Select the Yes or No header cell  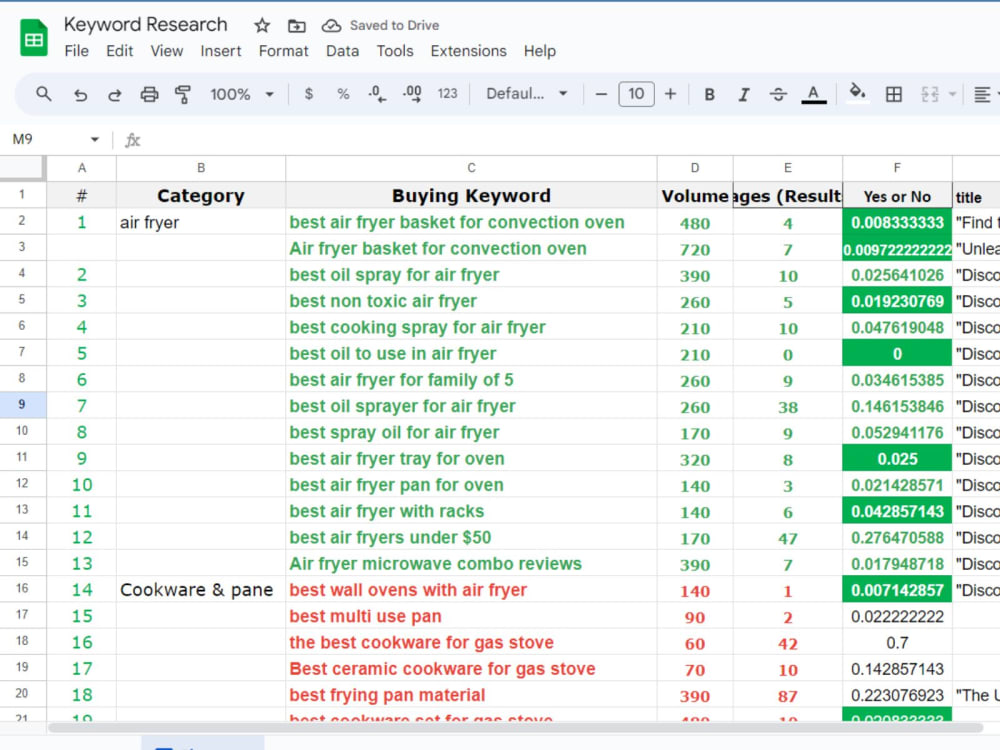point(897,196)
